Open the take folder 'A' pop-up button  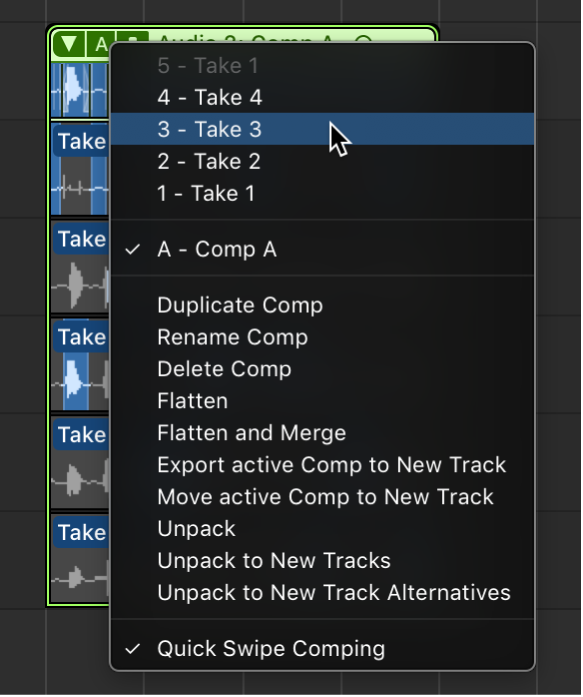pyautogui.click(x=100, y=44)
